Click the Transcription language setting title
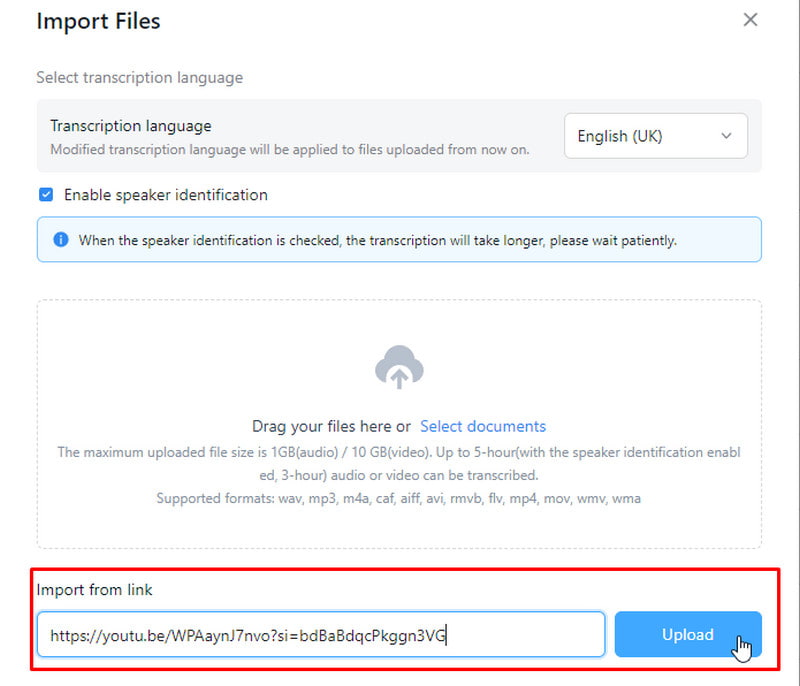Screen dimensions: 800x686 tap(131, 125)
